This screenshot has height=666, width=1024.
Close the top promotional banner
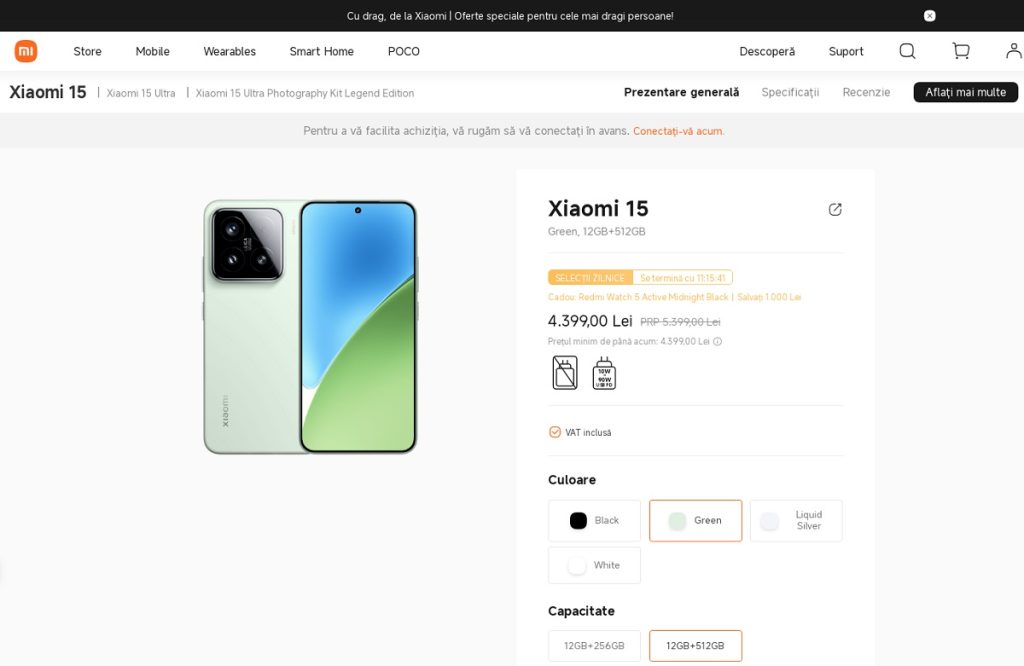(930, 16)
